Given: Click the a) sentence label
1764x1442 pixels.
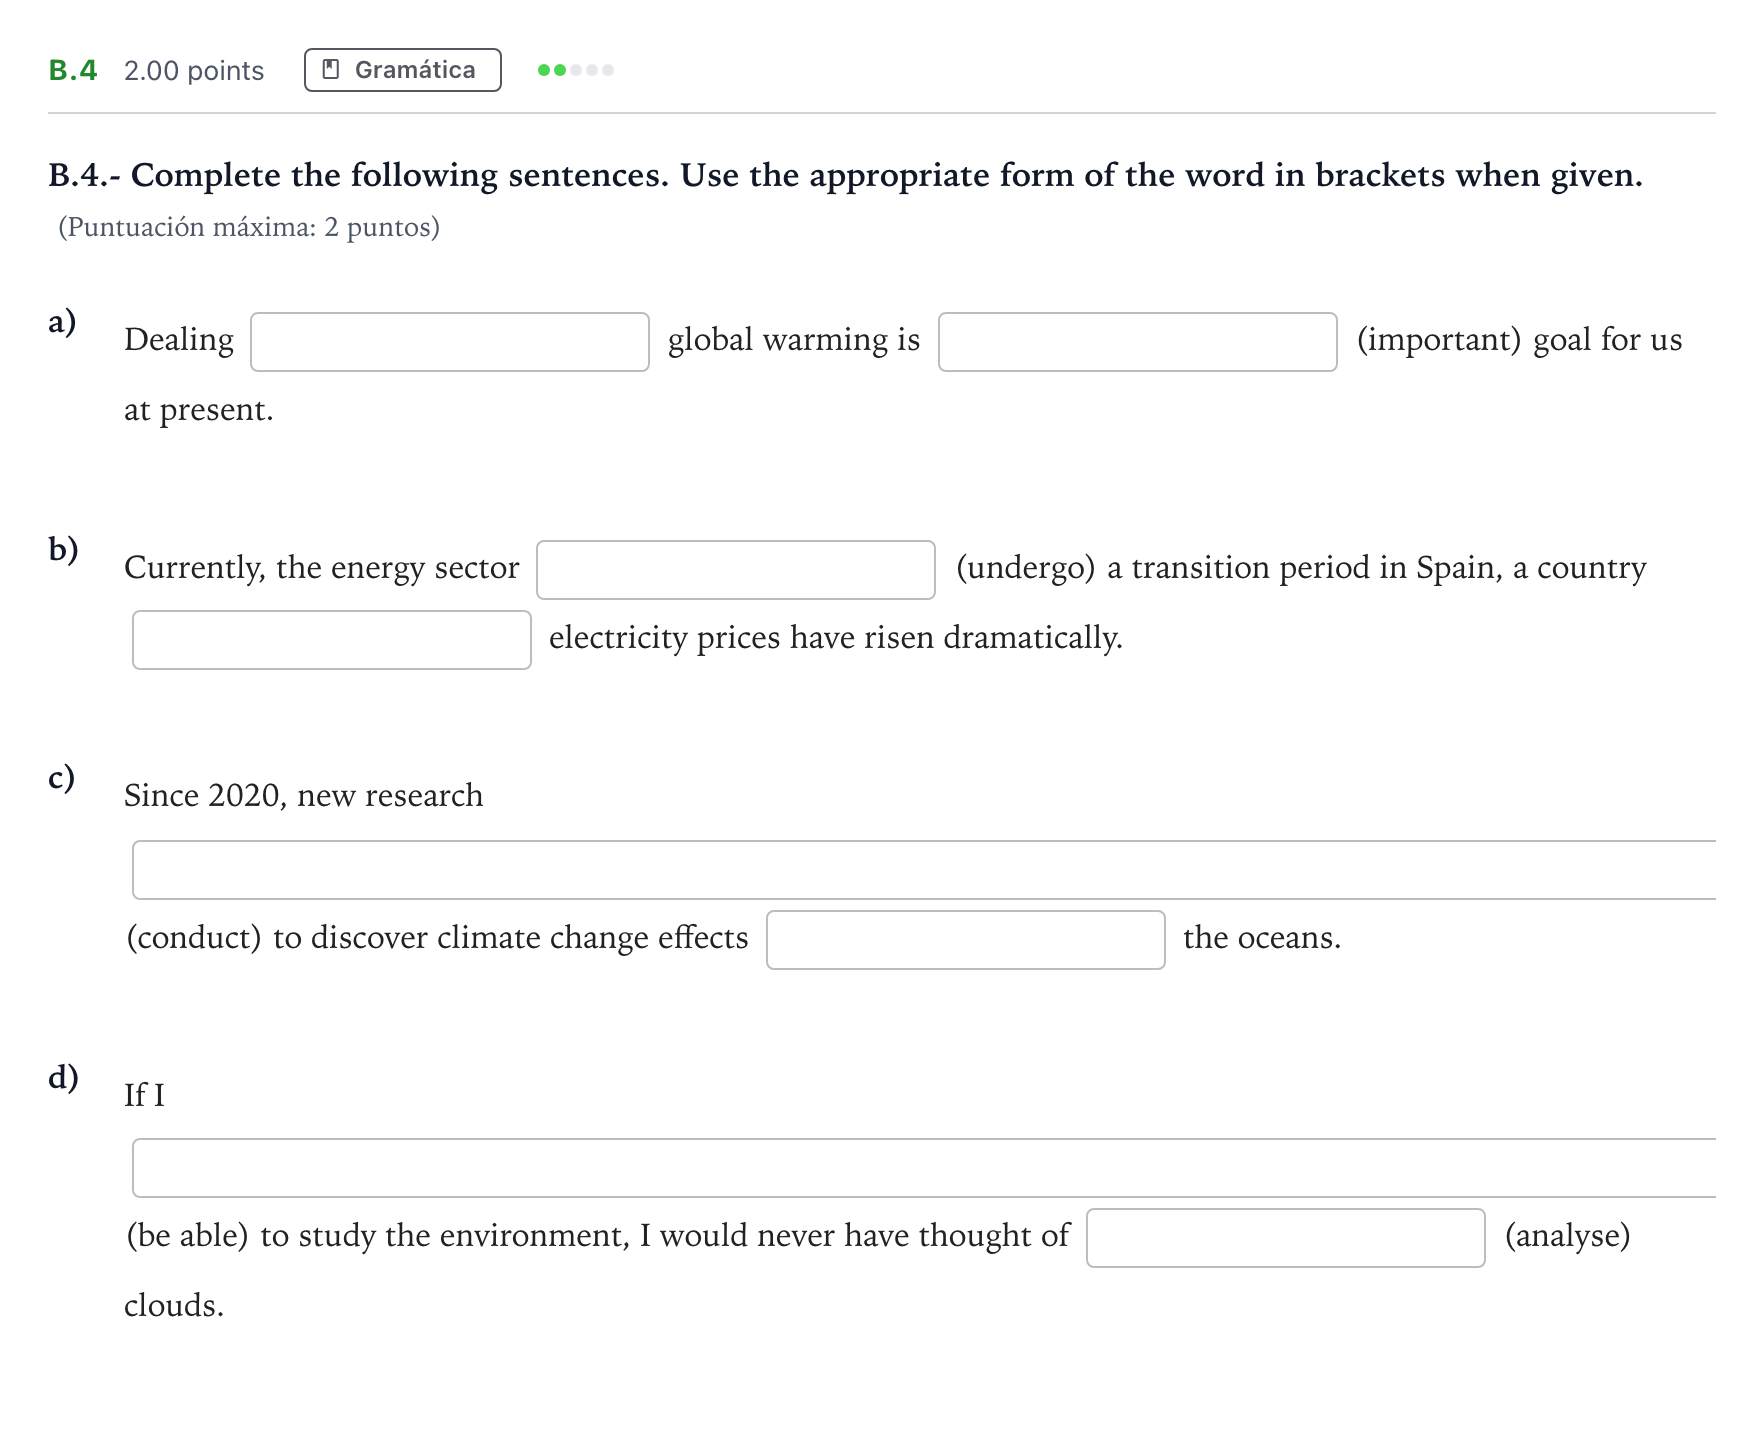Looking at the screenshot, I should pos(62,322).
